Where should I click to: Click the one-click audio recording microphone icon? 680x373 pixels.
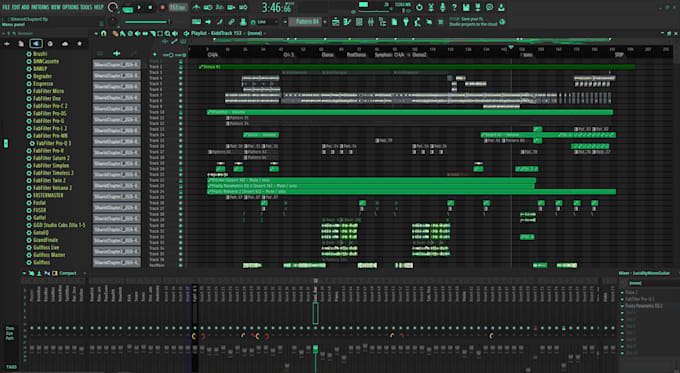coord(443,7)
